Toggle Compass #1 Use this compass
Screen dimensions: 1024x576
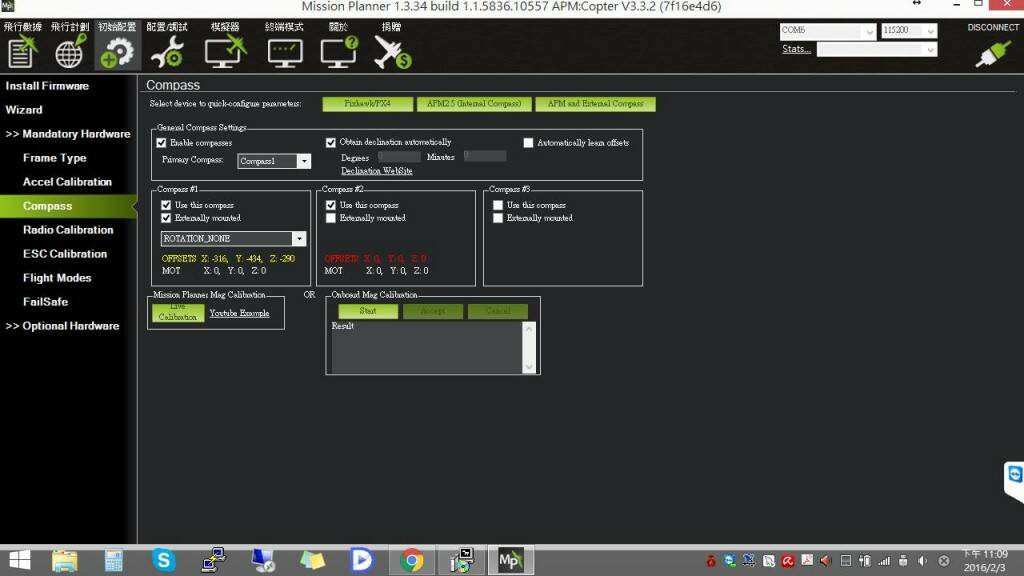coord(166,205)
